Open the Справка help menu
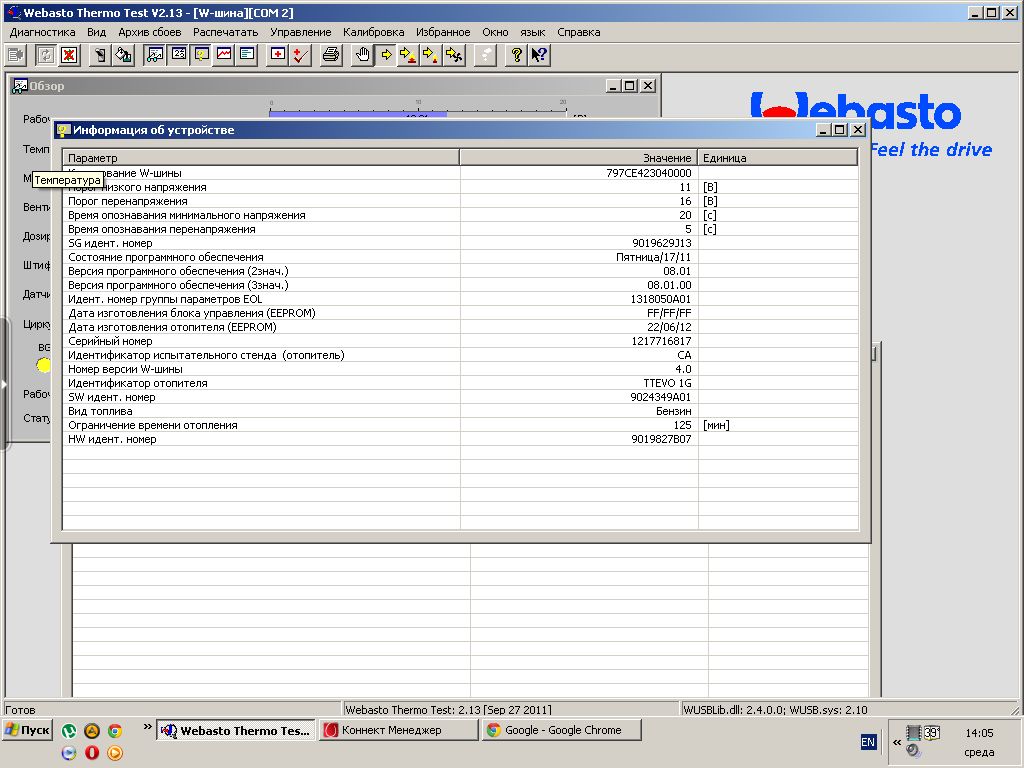This screenshot has width=1024, height=768. (x=579, y=32)
